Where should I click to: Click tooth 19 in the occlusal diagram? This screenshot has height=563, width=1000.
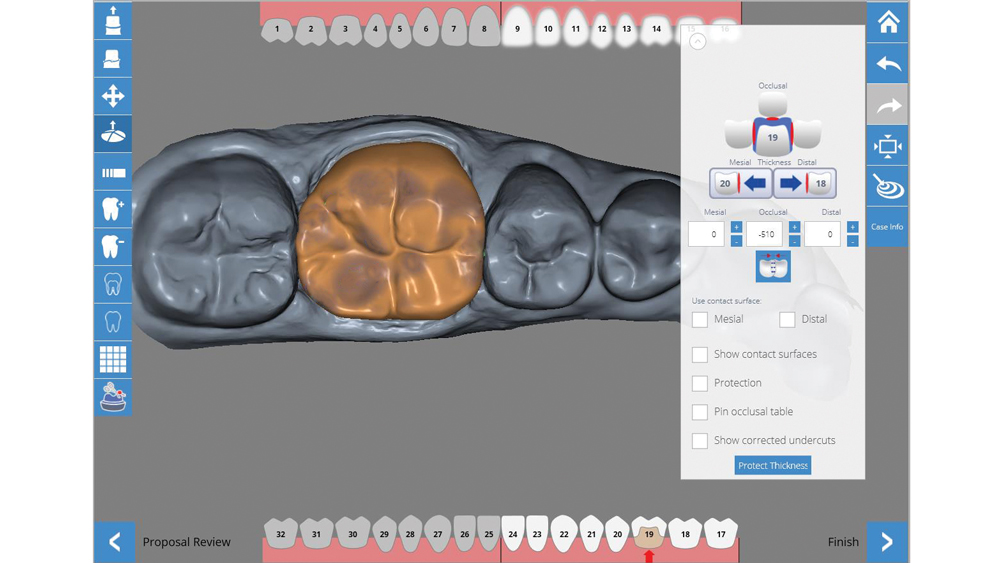click(772, 137)
